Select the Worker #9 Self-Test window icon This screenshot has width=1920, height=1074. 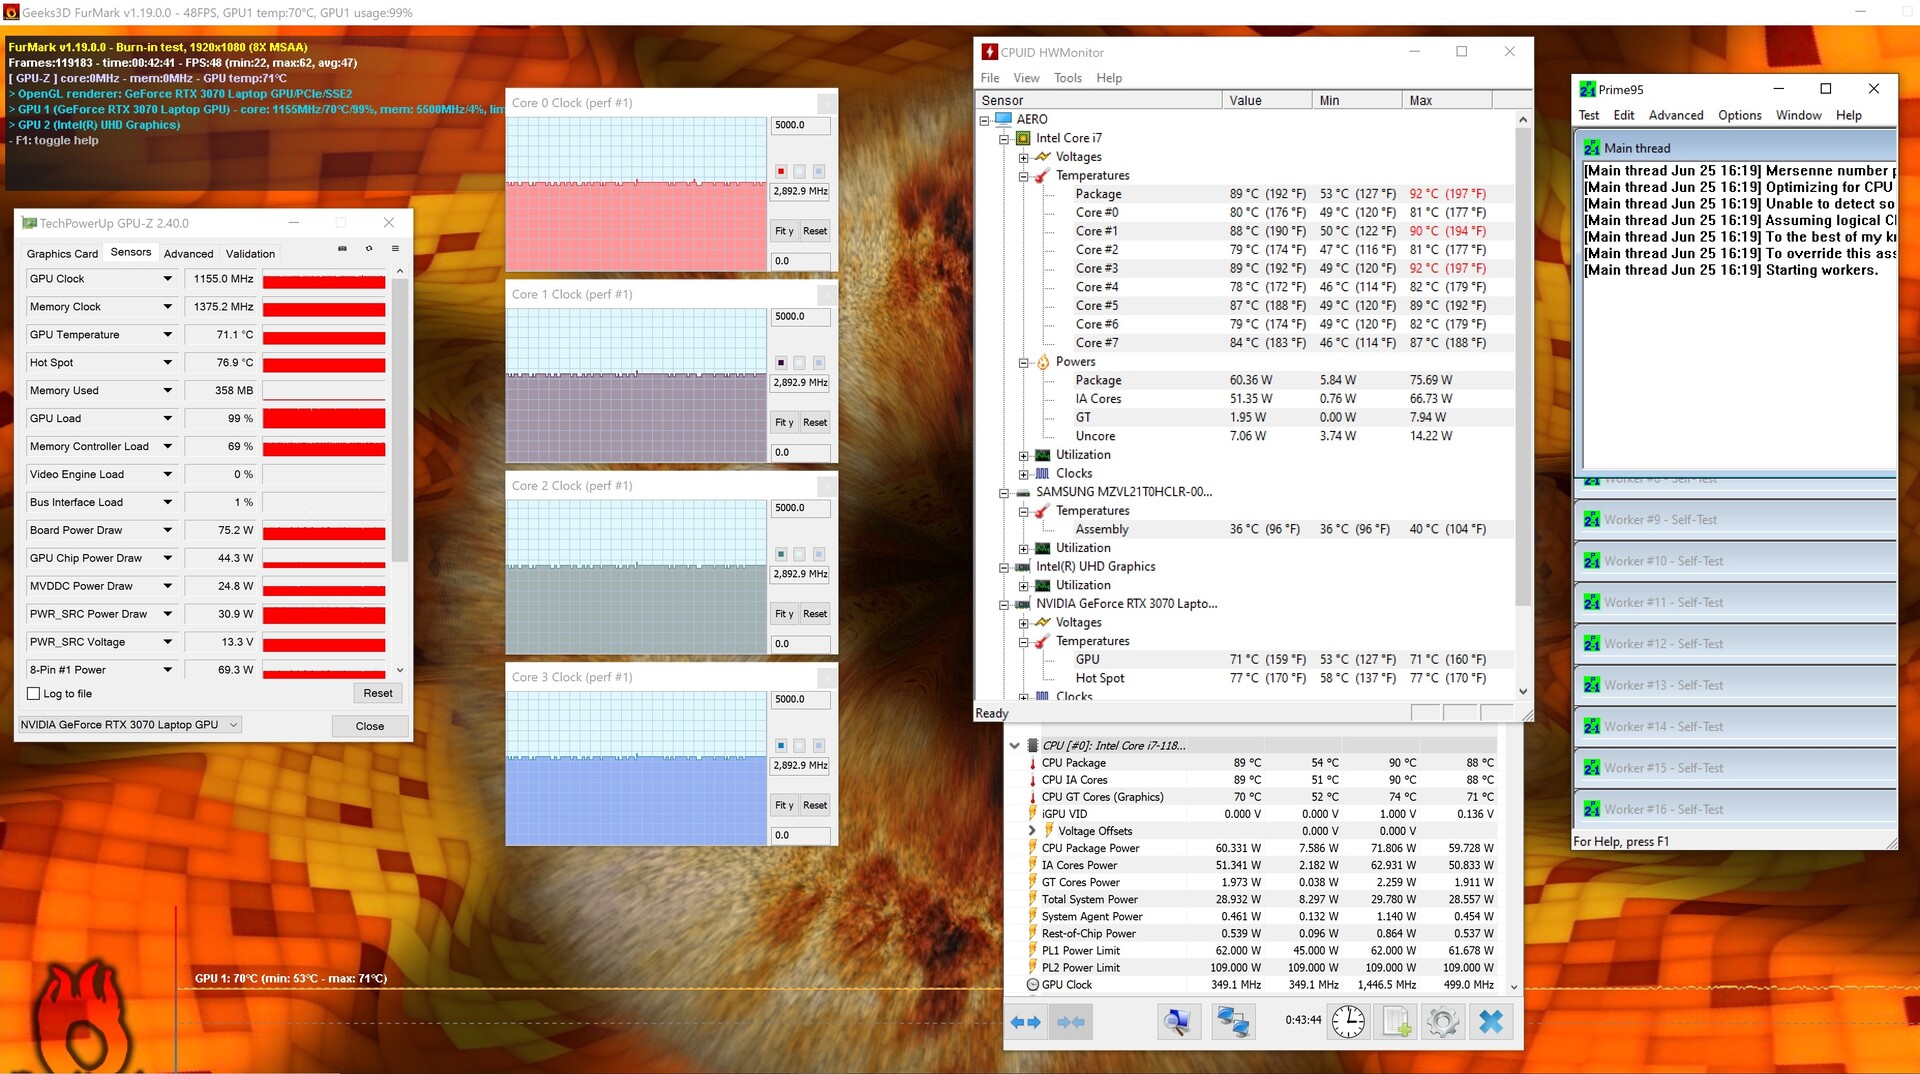(1591, 520)
